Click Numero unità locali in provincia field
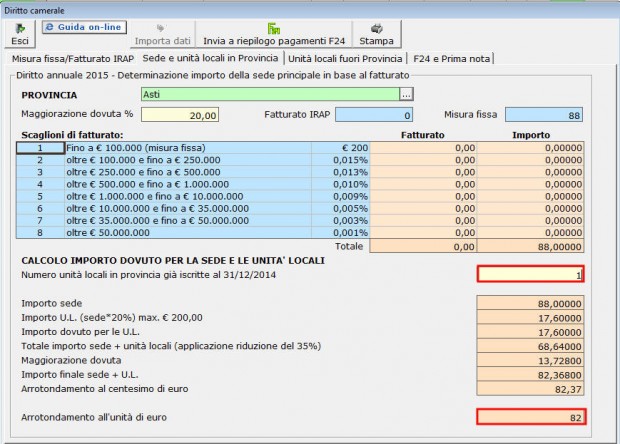 point(531,274)
